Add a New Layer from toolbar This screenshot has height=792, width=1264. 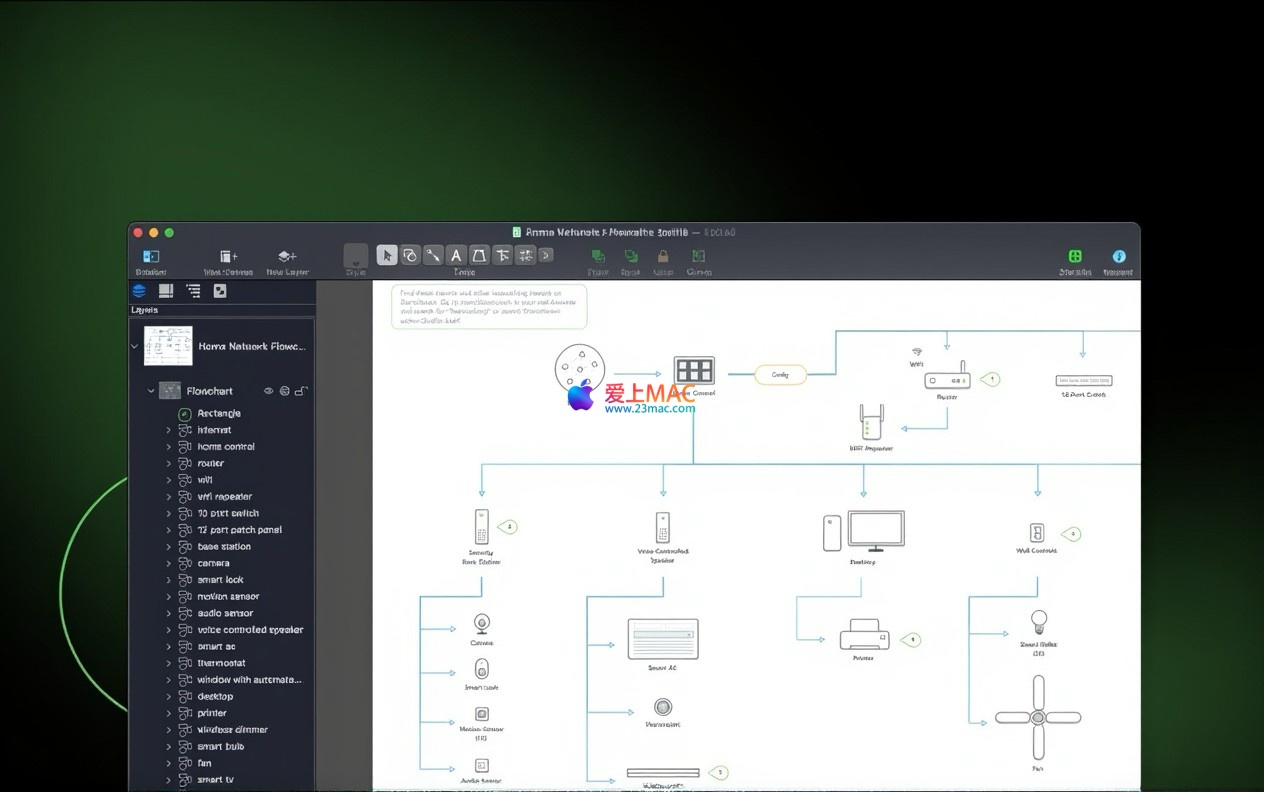point(287,257)
